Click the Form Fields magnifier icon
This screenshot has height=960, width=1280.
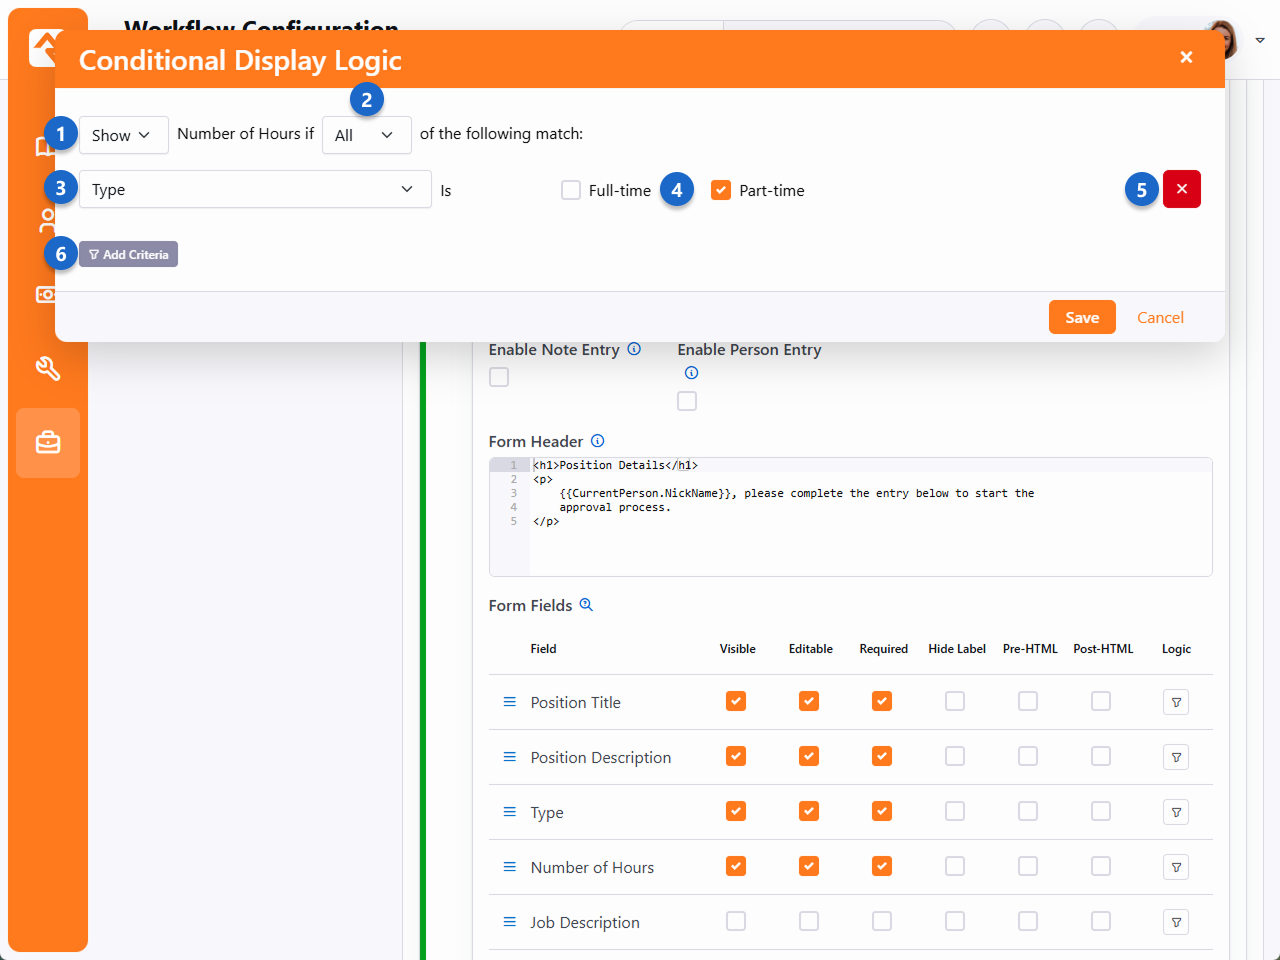pos(587,605)
